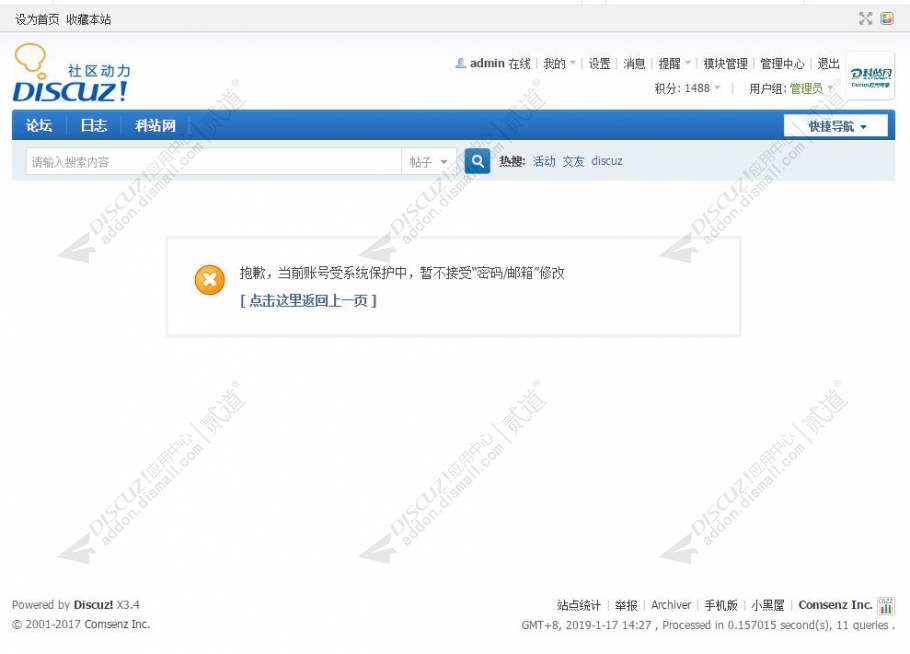Click Discuz! link in Powered by line
Viewport: 910px width, 654px height.
point(93,605)
